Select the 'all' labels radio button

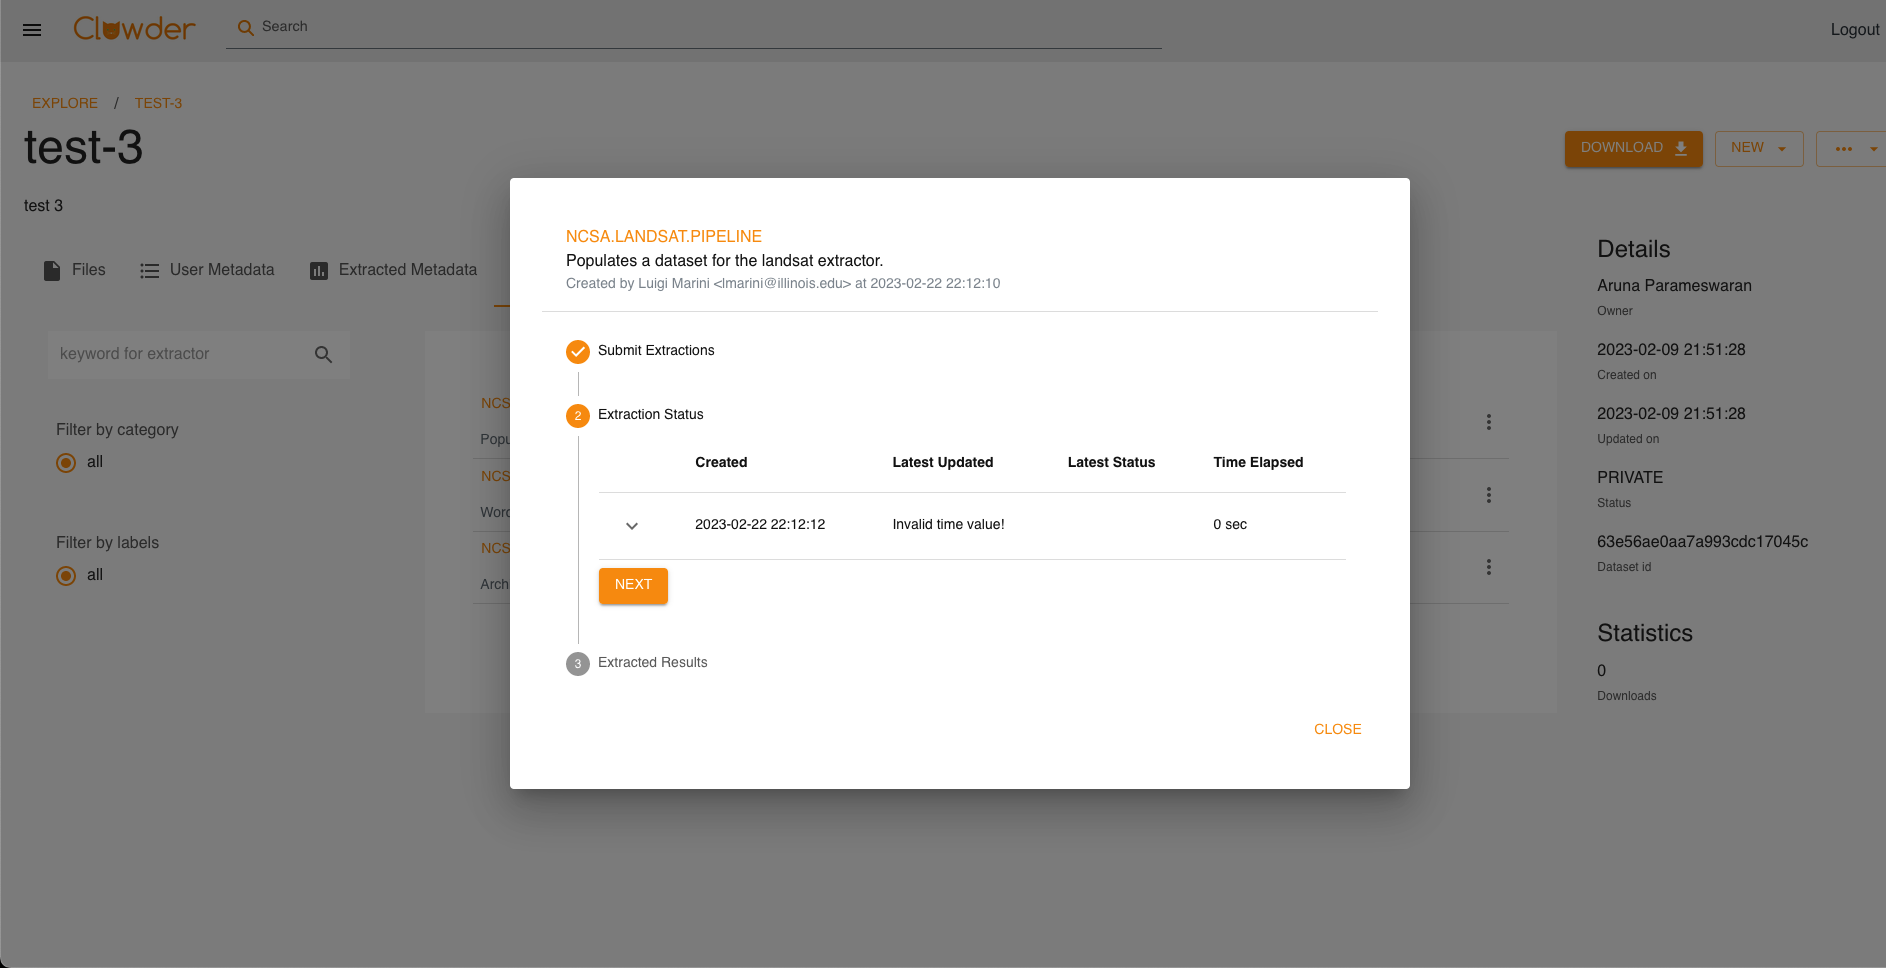click(66, 576)
